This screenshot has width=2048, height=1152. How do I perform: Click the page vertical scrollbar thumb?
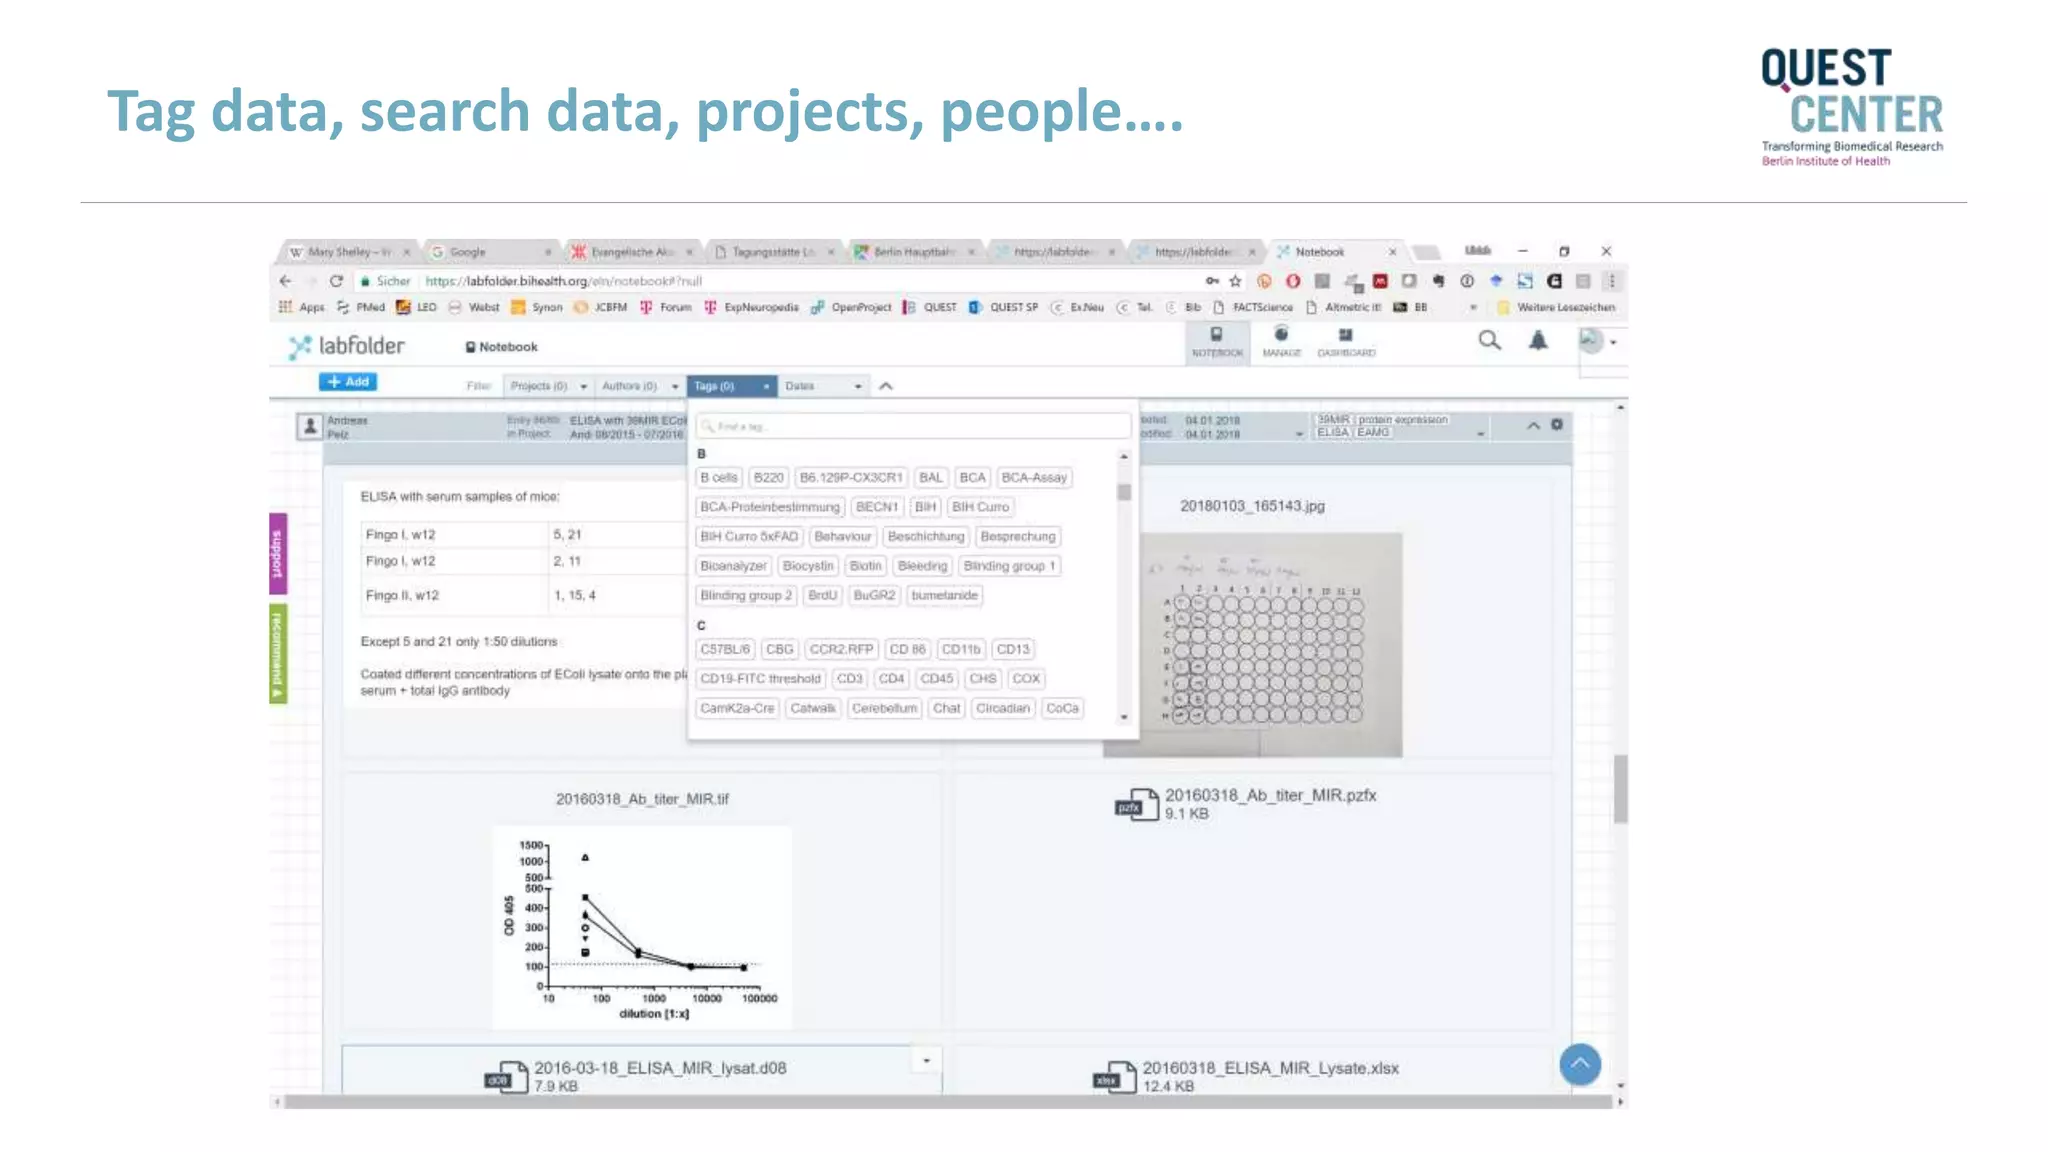click(1620, 789)
